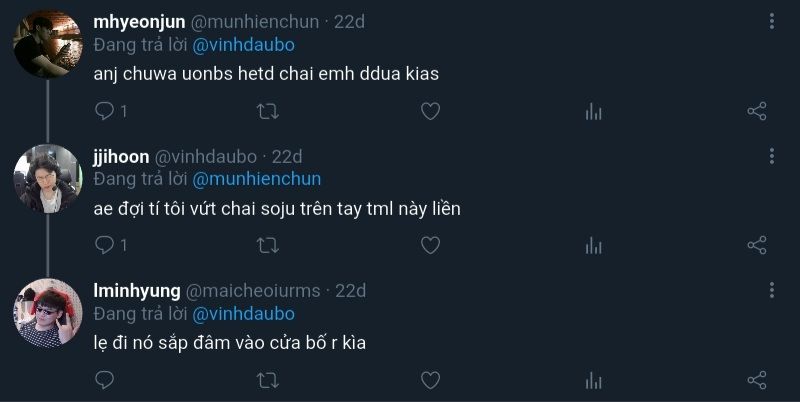Share jjihoon's tweet
The image size is (800, 402).
pos(757,244)
